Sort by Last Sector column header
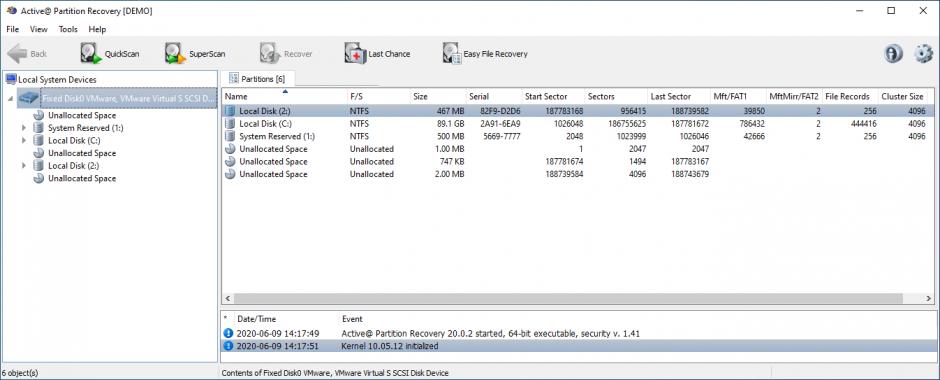This screenshot has height=380, width=940. (x=679, y=96)
